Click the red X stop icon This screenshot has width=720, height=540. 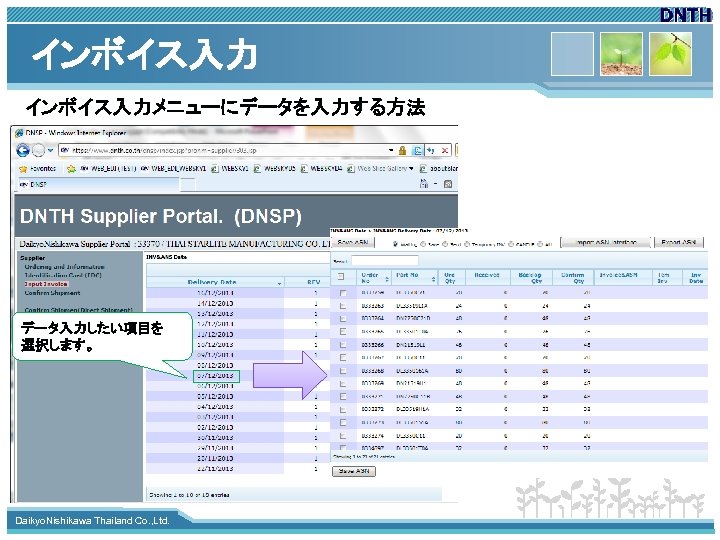click(444, 150)
